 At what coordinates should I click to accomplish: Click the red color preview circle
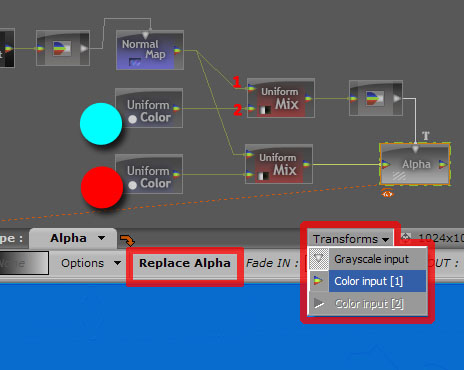tap(102, 187)
